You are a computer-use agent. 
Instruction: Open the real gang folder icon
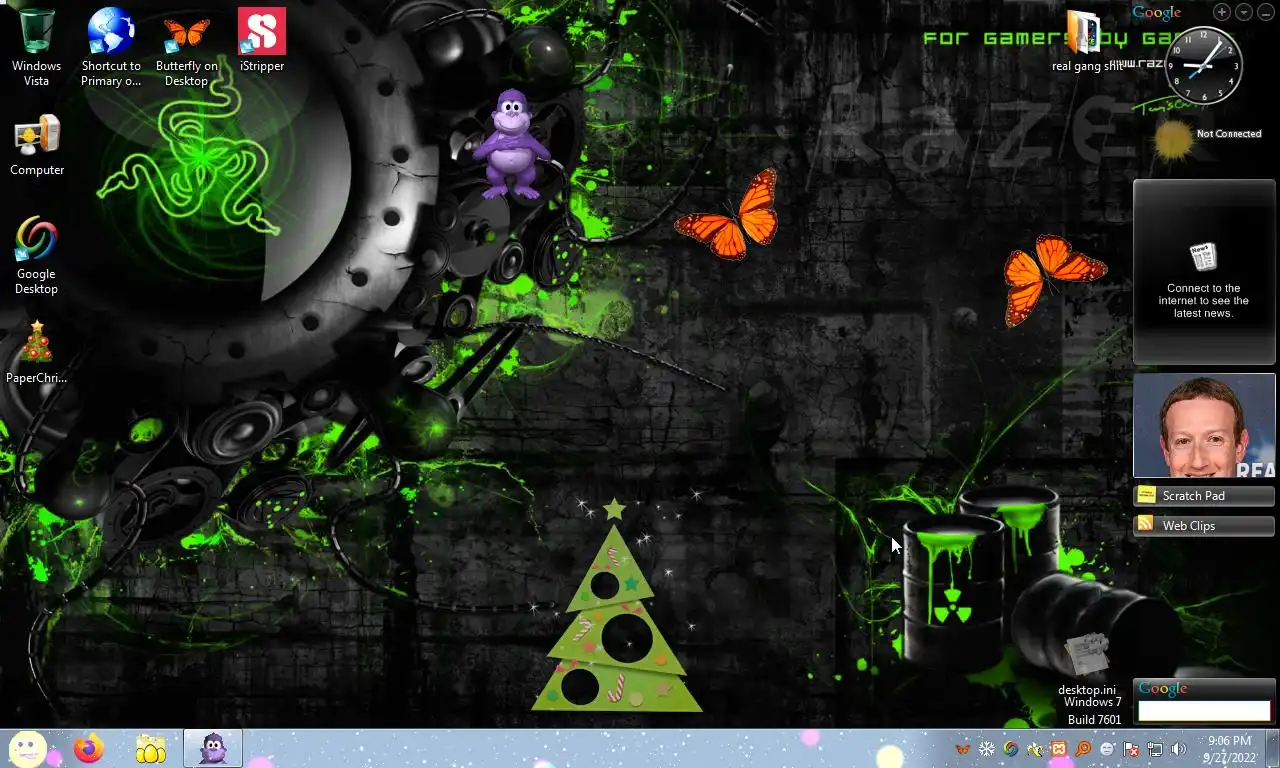pos(1086,42)
